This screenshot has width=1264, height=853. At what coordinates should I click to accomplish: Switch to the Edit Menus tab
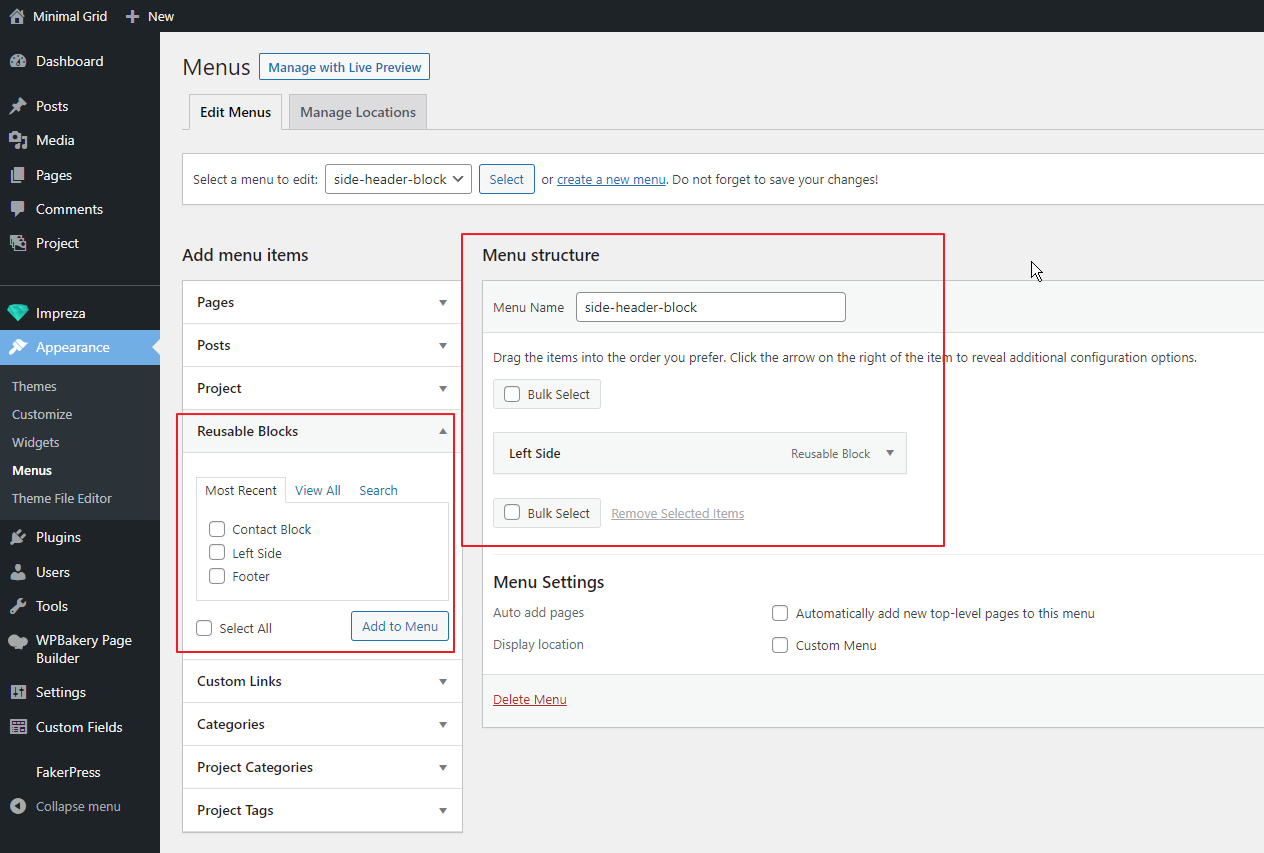pyautogui.click(x=235, y=112)
